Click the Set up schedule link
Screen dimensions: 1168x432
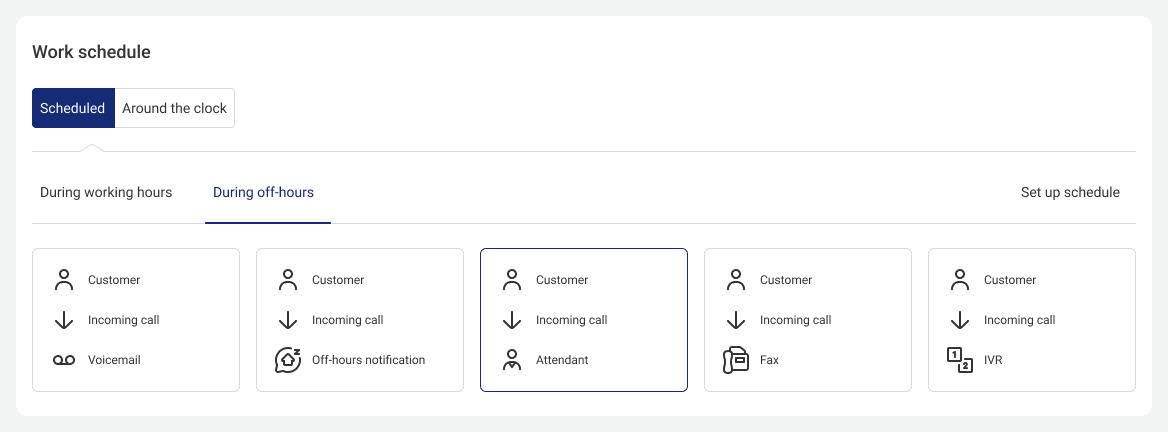(x=1070, y=192)
